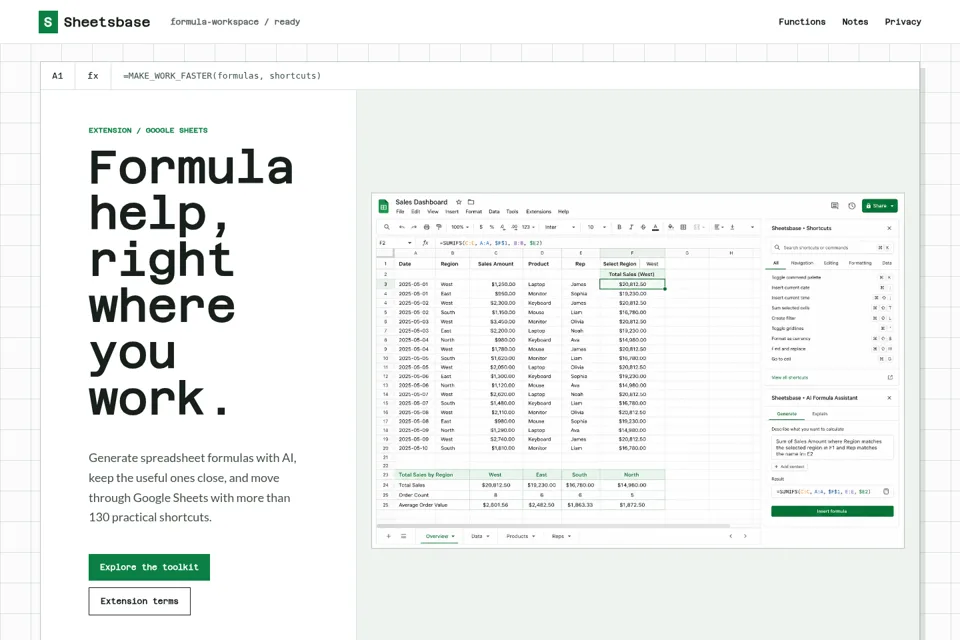Click the undo arrow icon
The height and width of the screenshot is (640, 960).
coord(402,227)
